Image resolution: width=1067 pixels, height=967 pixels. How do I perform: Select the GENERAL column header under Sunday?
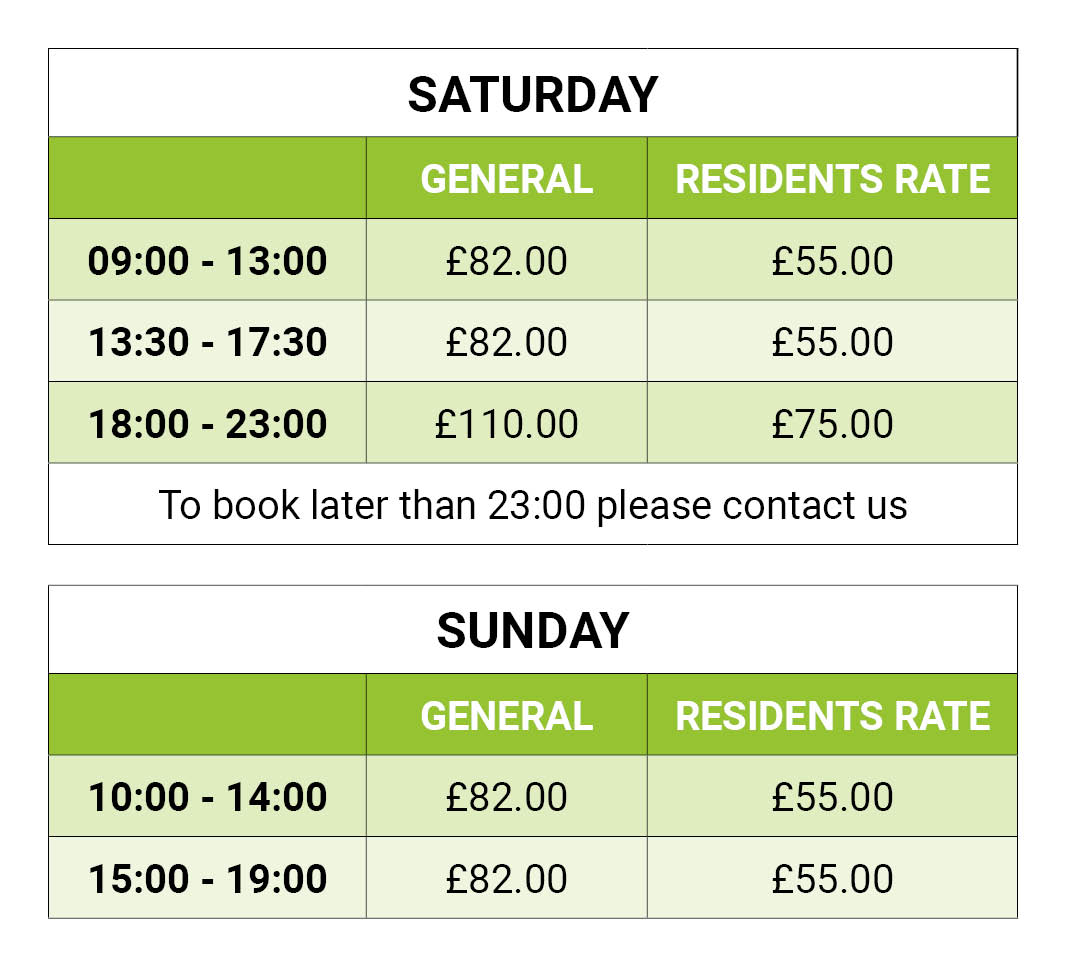(506, 716)
